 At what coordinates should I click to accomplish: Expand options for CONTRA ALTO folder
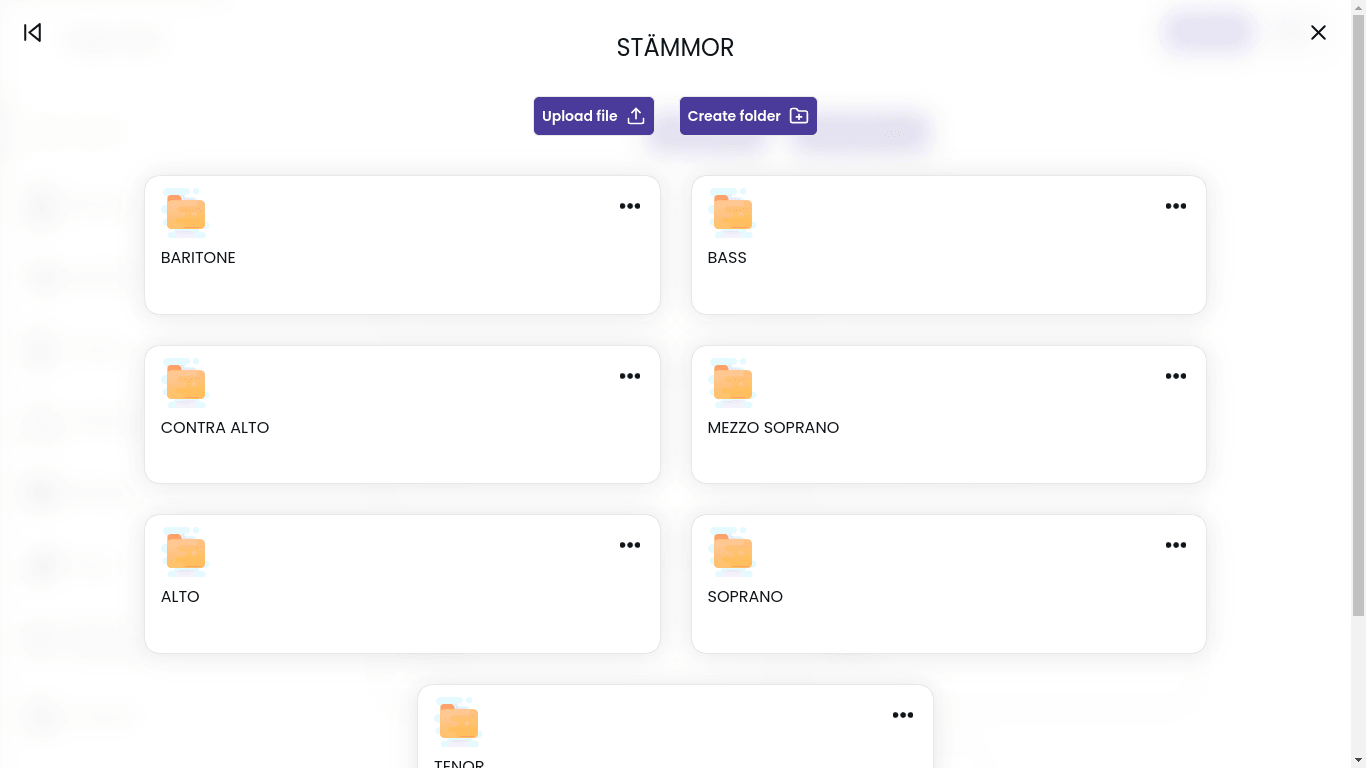tap(629, 376)
